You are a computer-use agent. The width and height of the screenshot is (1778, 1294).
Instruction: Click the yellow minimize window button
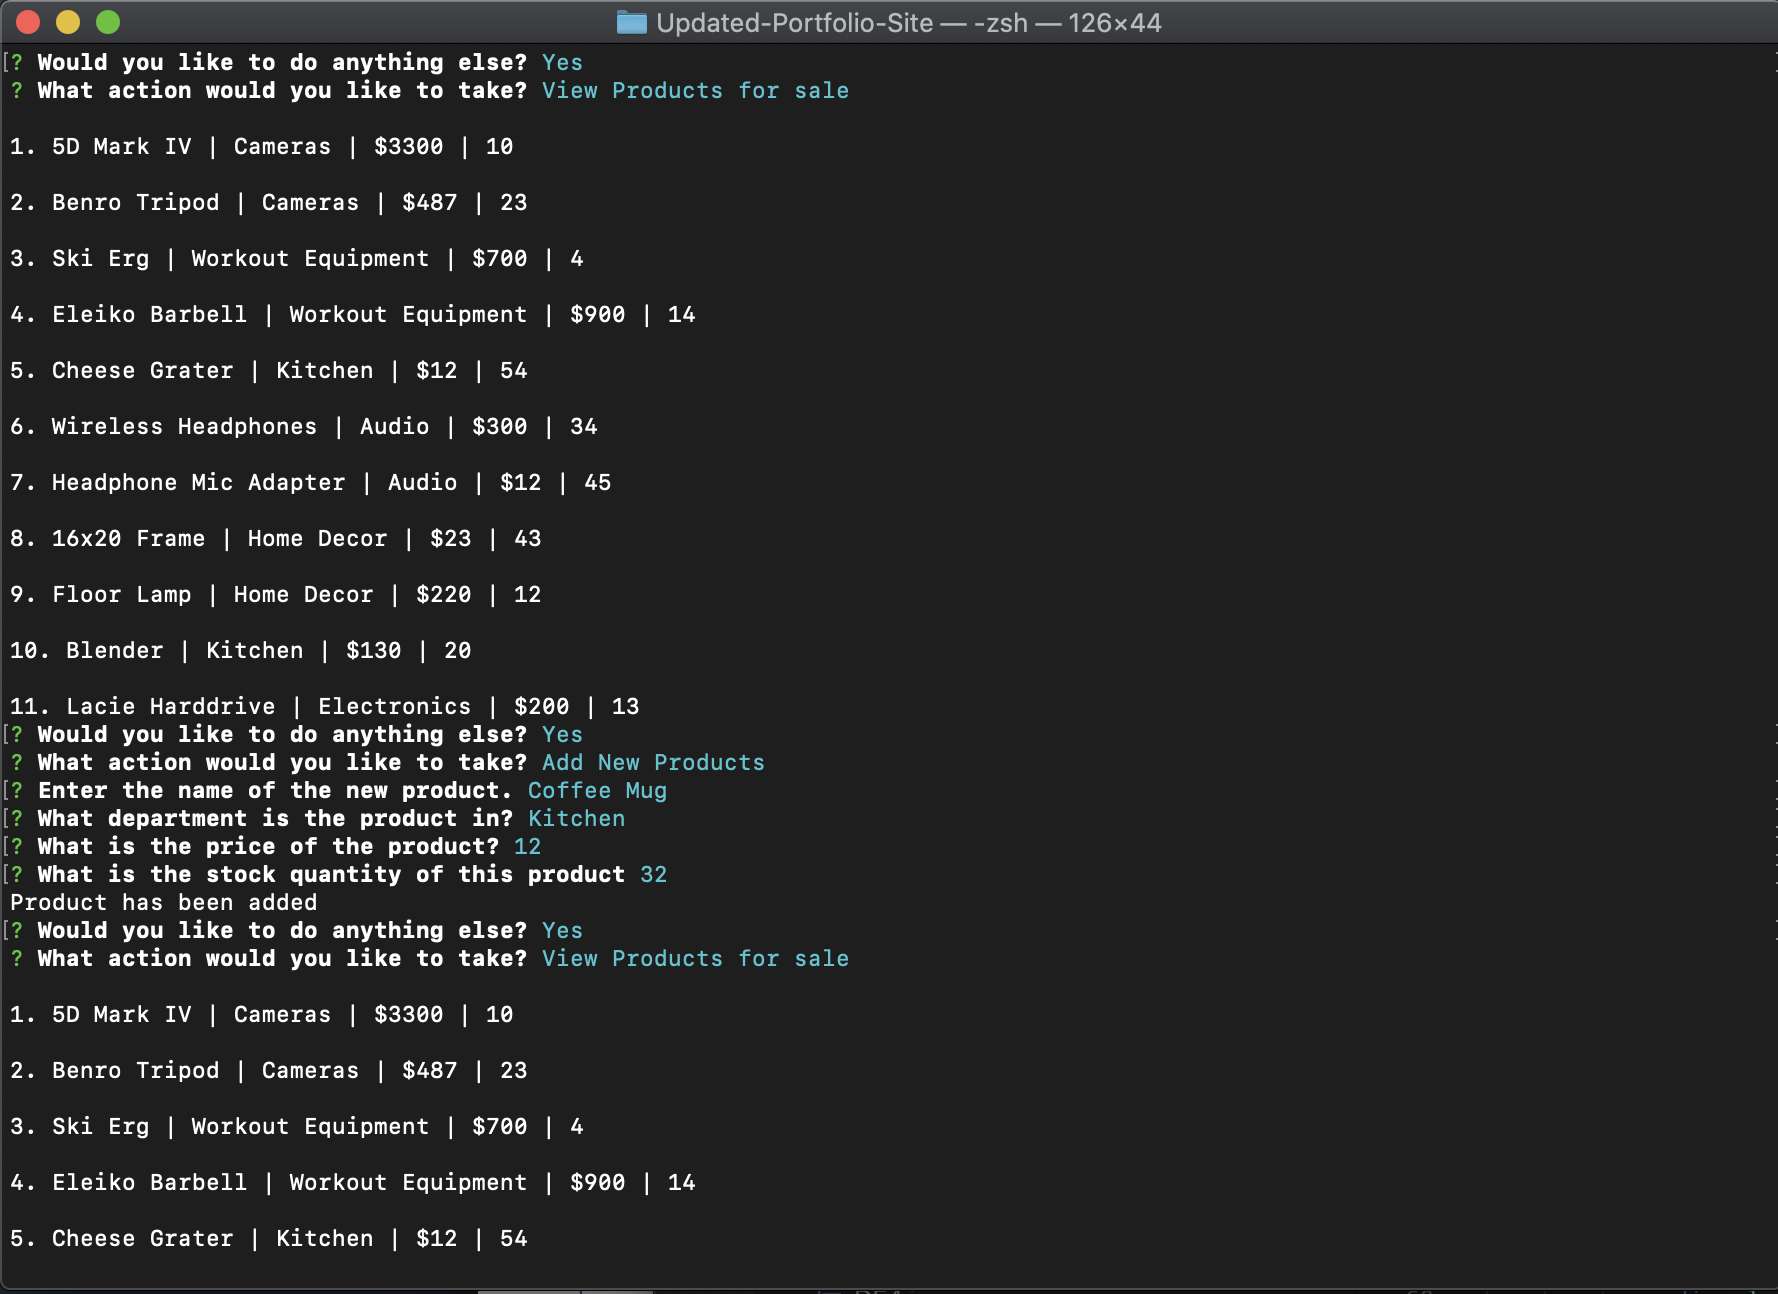pyautogui.click(x=68, y=22)
